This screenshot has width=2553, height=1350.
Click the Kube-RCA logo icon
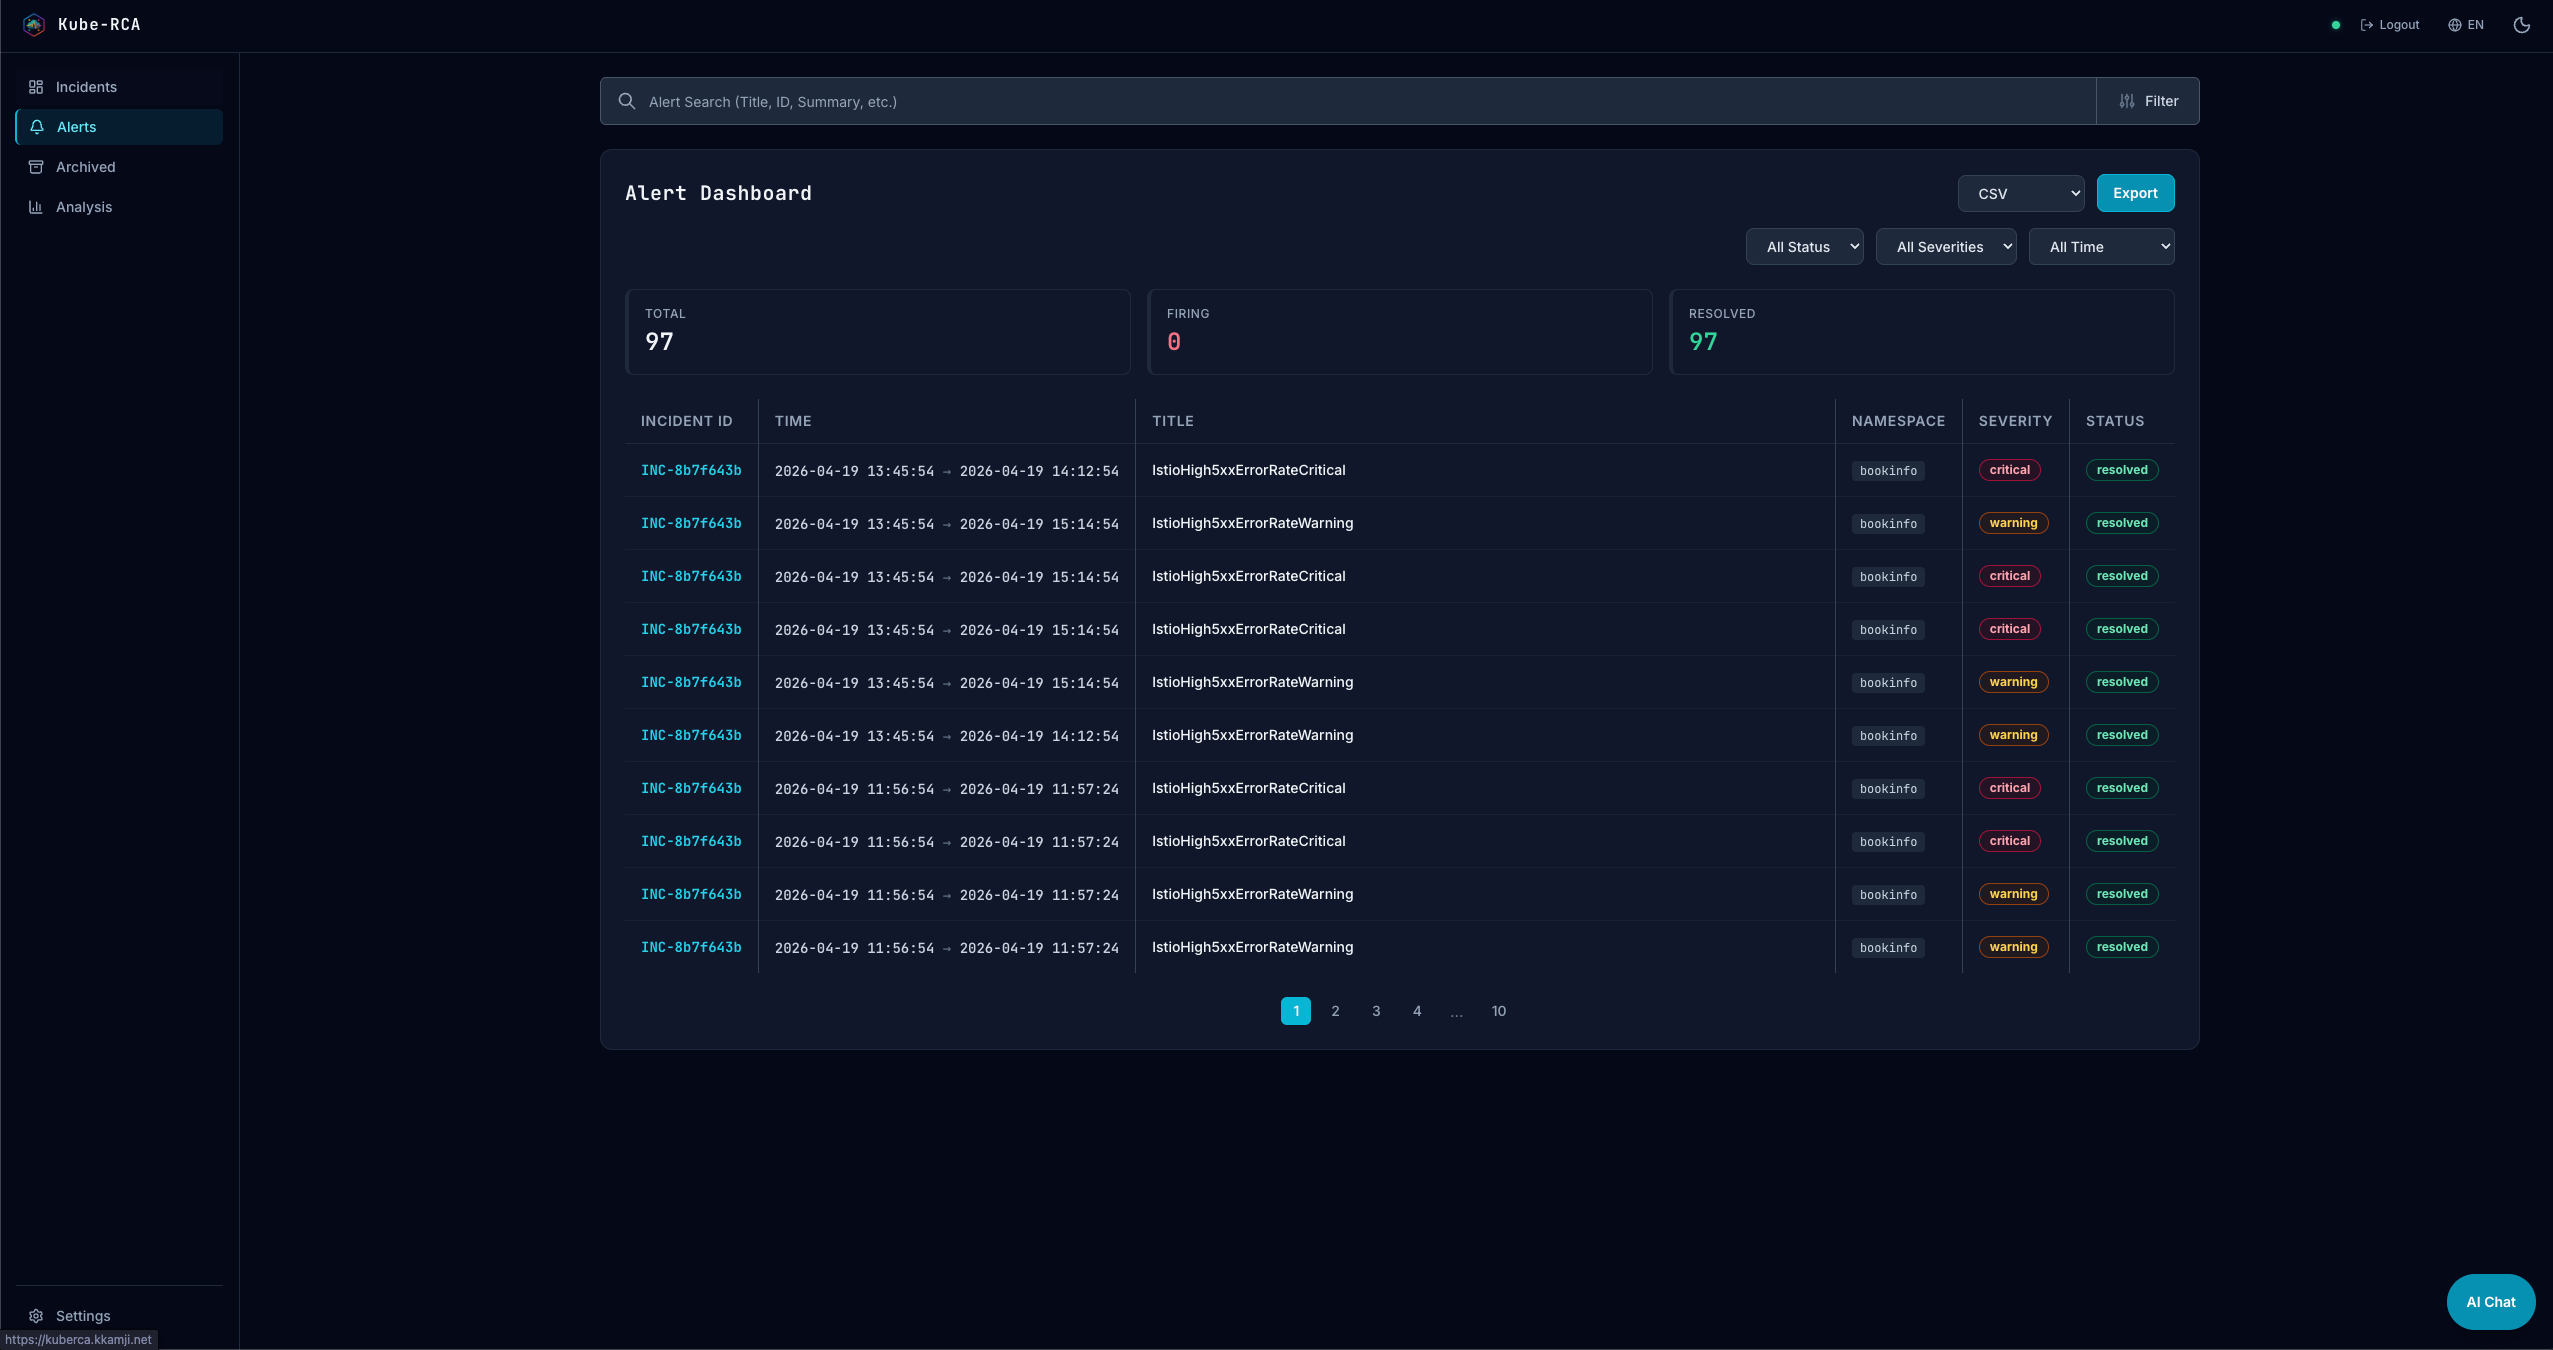[x=34, y=25]
